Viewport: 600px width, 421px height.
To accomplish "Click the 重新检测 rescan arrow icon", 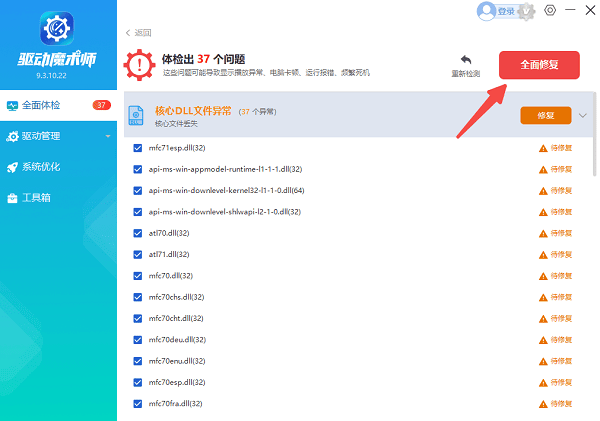I will (466, 60).
